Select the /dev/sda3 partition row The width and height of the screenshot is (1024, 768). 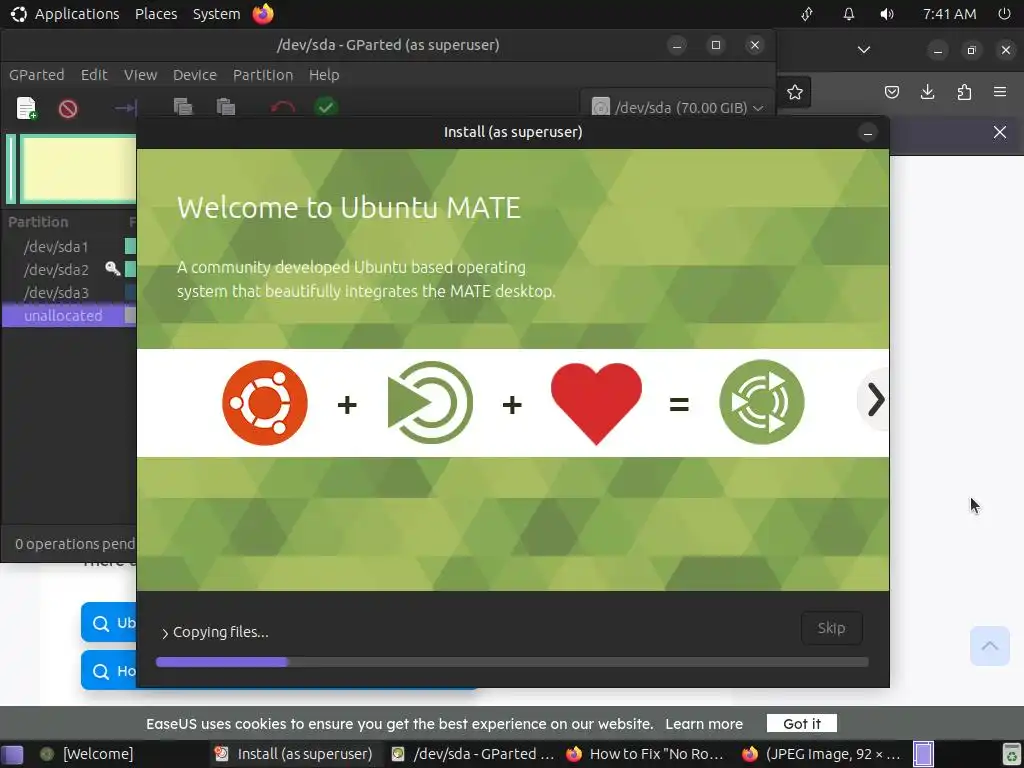[70, 293]
